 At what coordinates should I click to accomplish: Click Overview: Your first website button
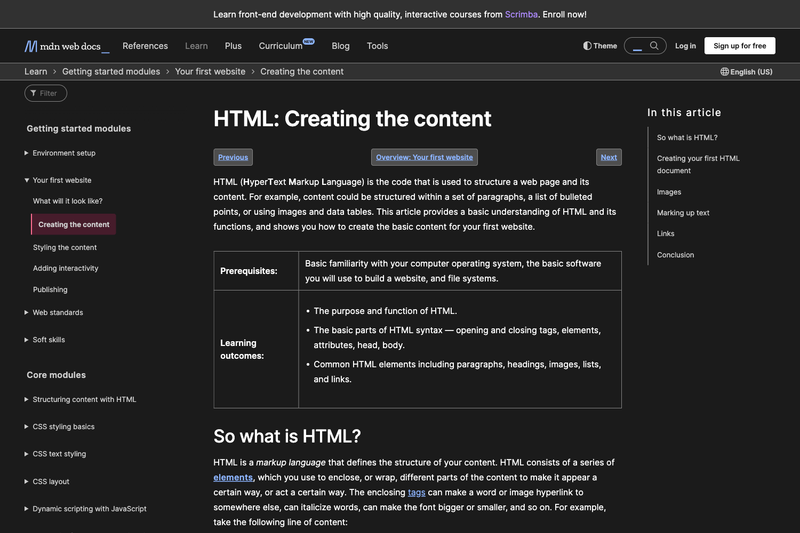[424, 158]
